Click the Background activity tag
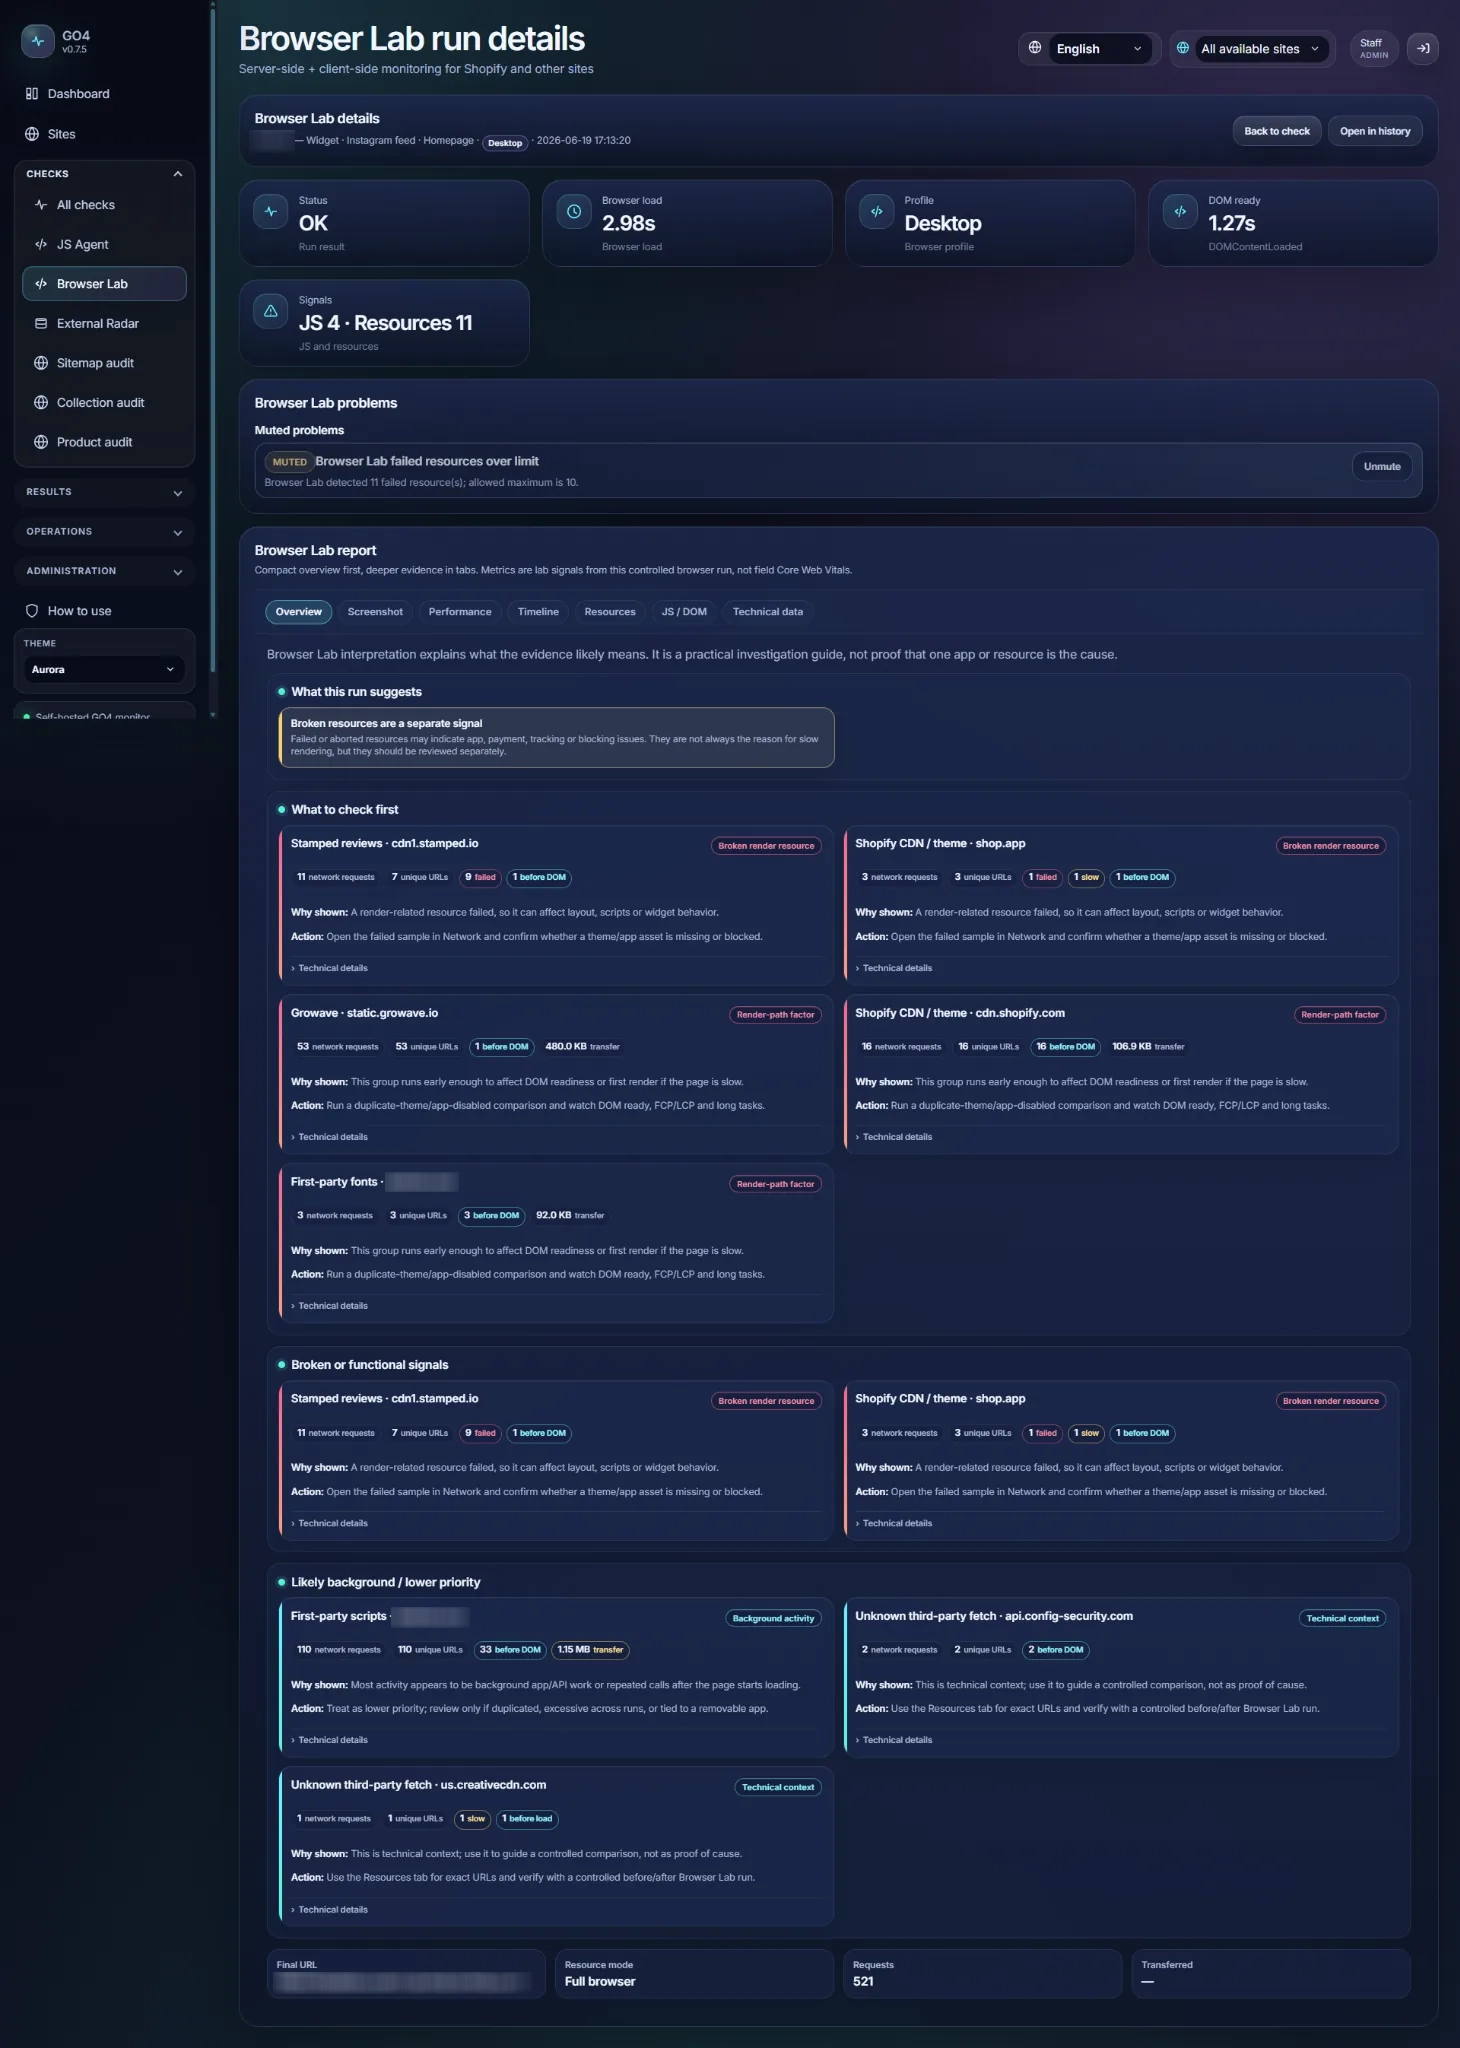 773,1618
